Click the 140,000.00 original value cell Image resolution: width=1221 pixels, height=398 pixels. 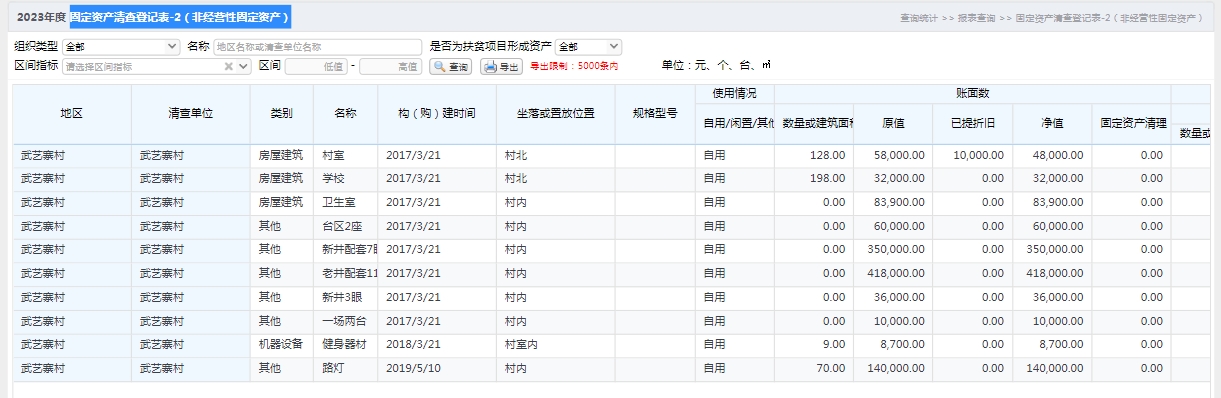pos(893,368)
